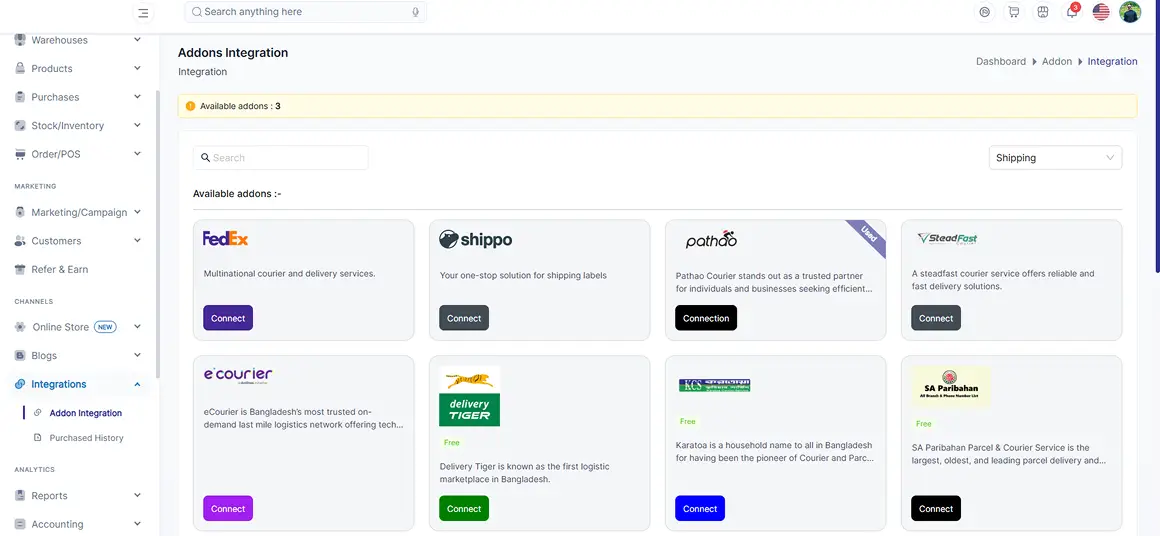Connect the Delivery Tiger addon

[464, 509]
